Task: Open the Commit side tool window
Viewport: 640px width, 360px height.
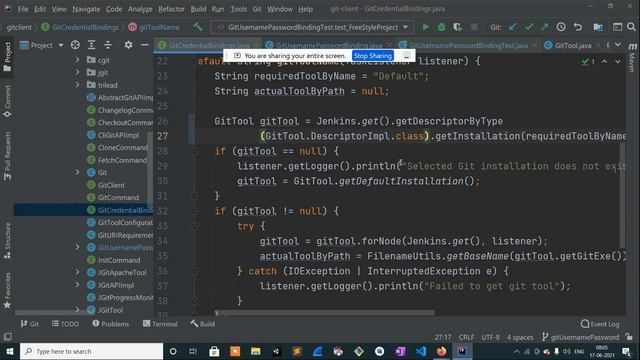Action: click(7, 101)
